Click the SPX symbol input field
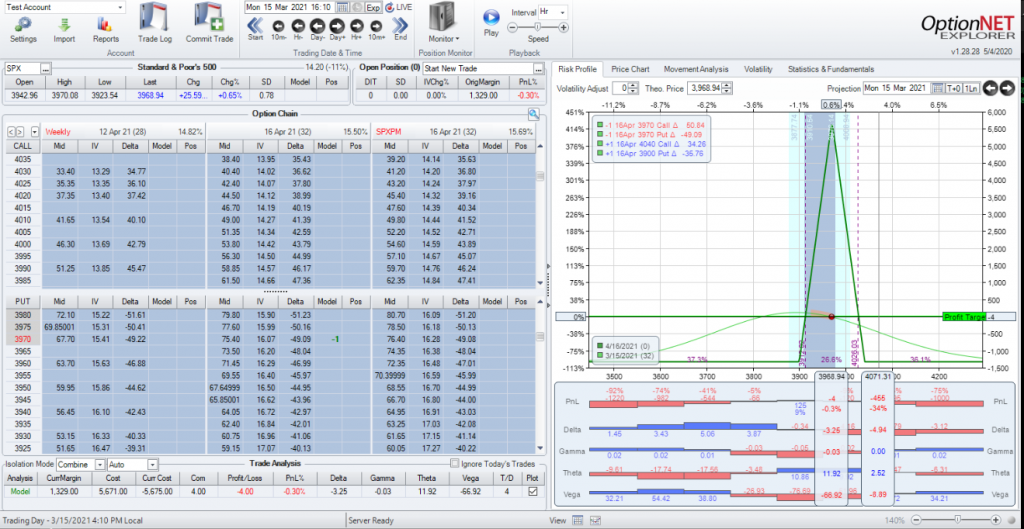Viewport: 1024px width, 529px height. tap(22, 68)
